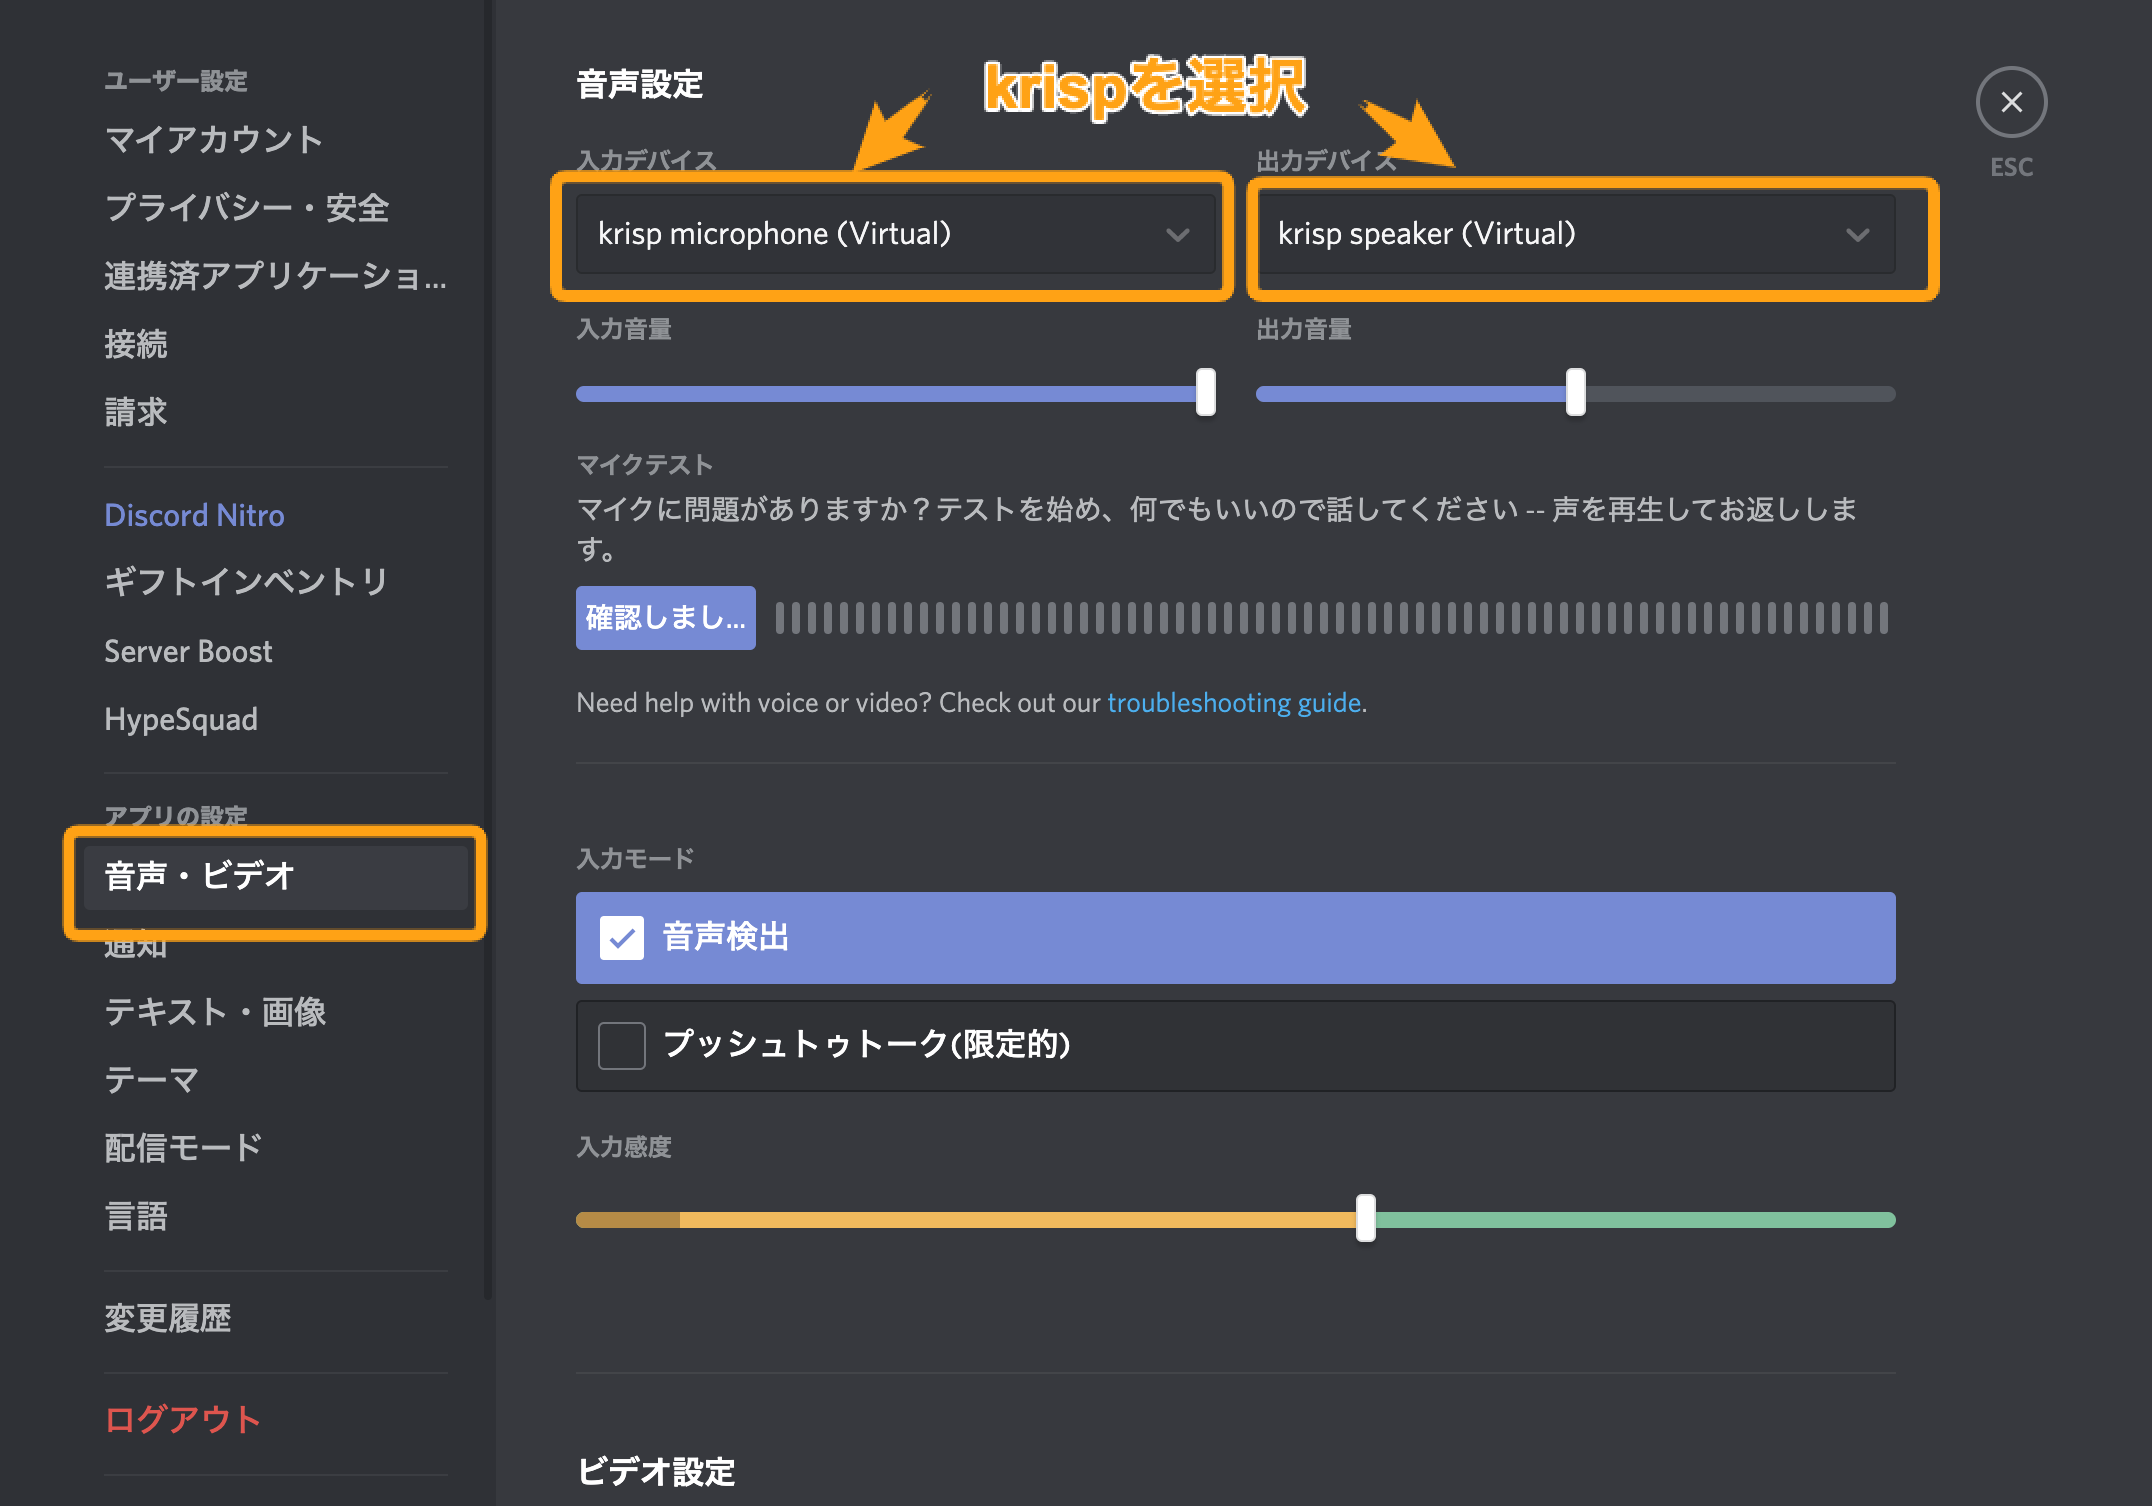Screen dimensions: 2152x1506
Task: Click the 音声設定 heading
Action: click(x=640, y=85)
